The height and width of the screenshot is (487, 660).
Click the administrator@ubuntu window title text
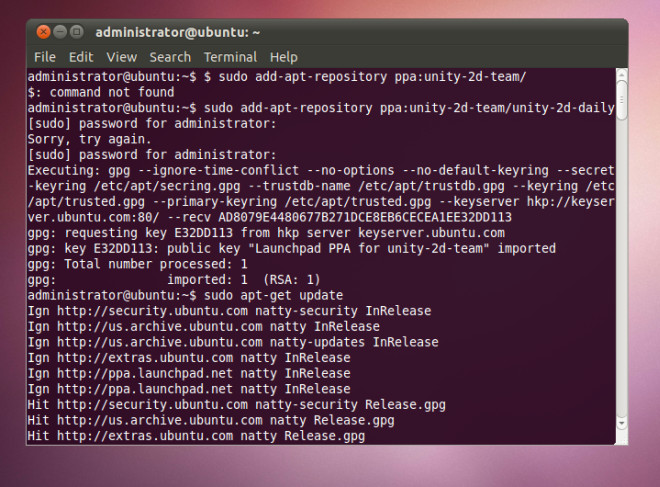[177, 32]
